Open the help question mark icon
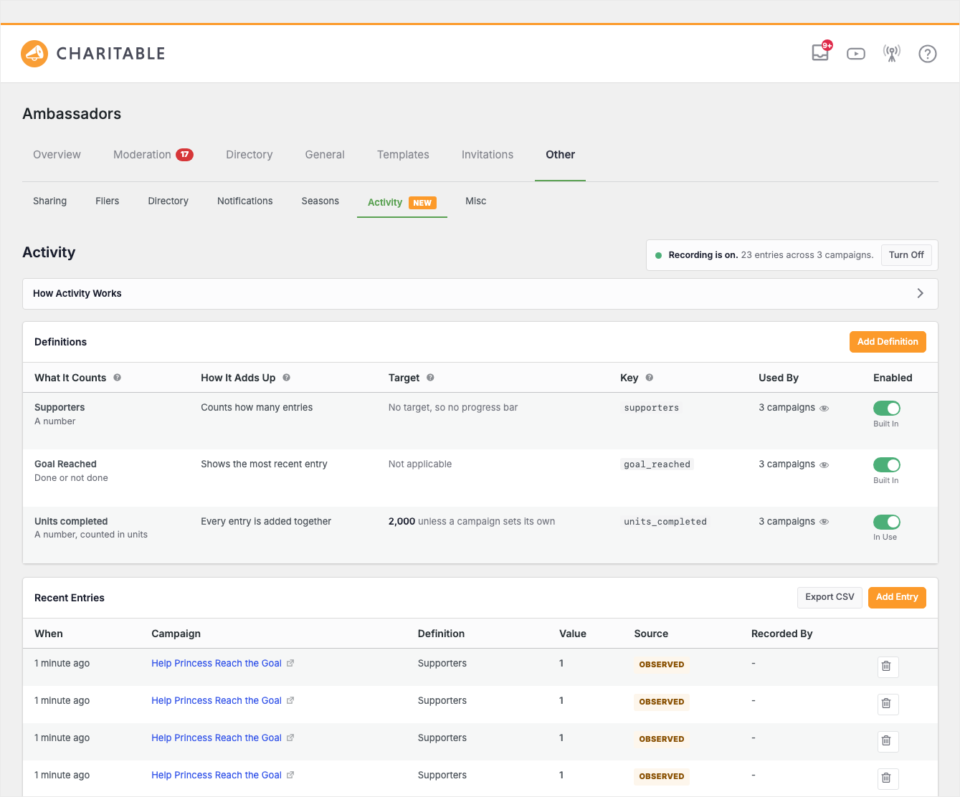The image size is (960, 797). click(927, 54)
